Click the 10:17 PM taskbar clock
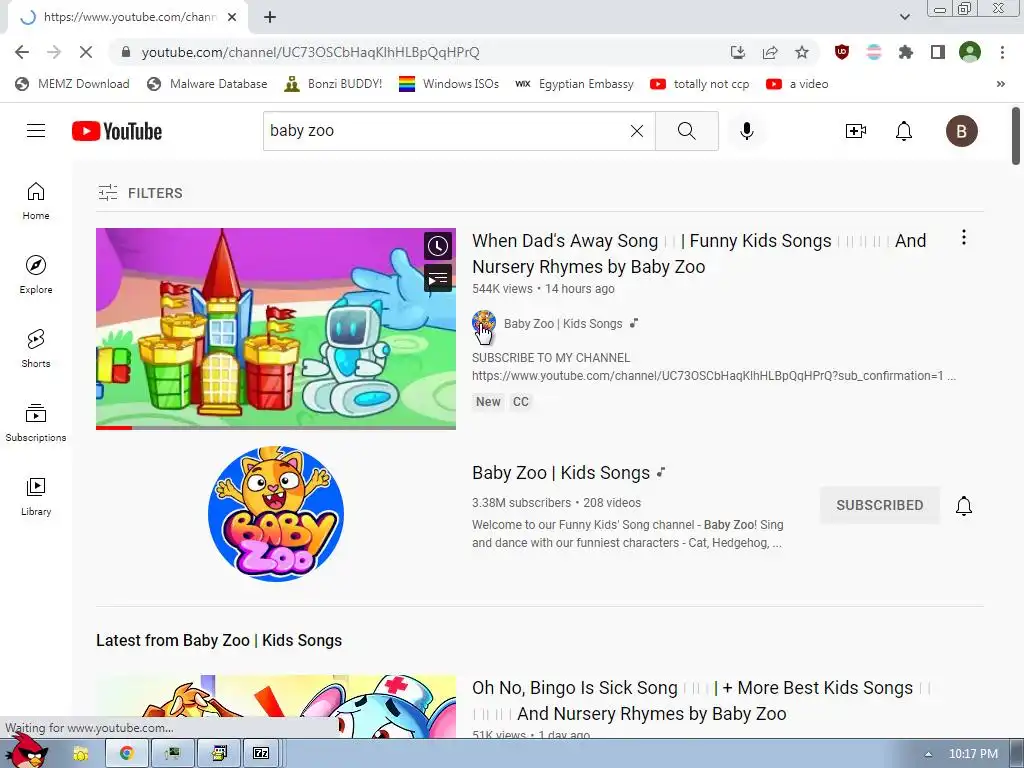The width and height of the screenshot is (1024, 768). [x=973, y=754]
